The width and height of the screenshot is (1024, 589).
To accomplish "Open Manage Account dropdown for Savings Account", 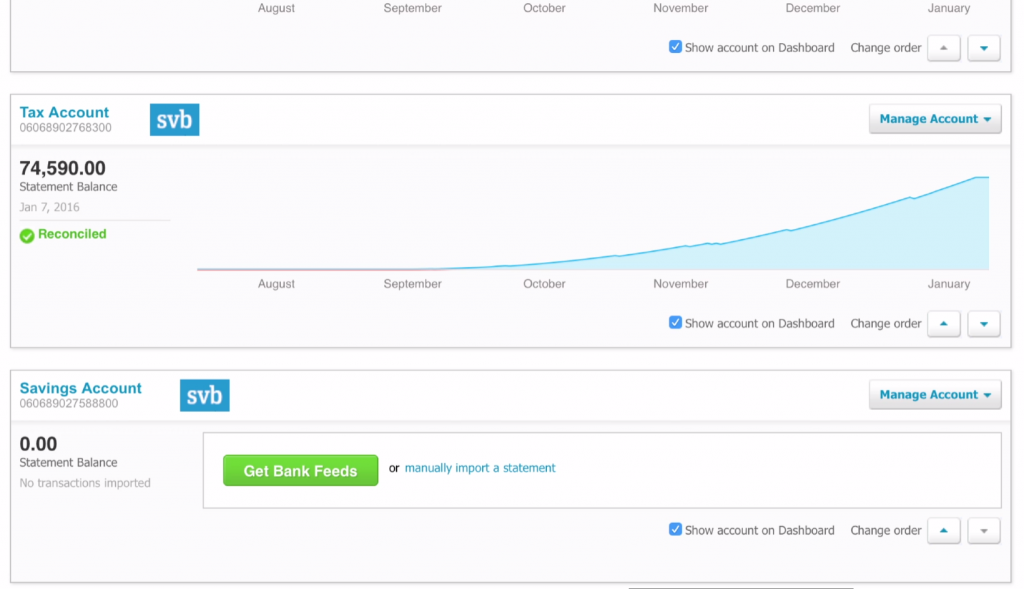I will tap(935, 394).
